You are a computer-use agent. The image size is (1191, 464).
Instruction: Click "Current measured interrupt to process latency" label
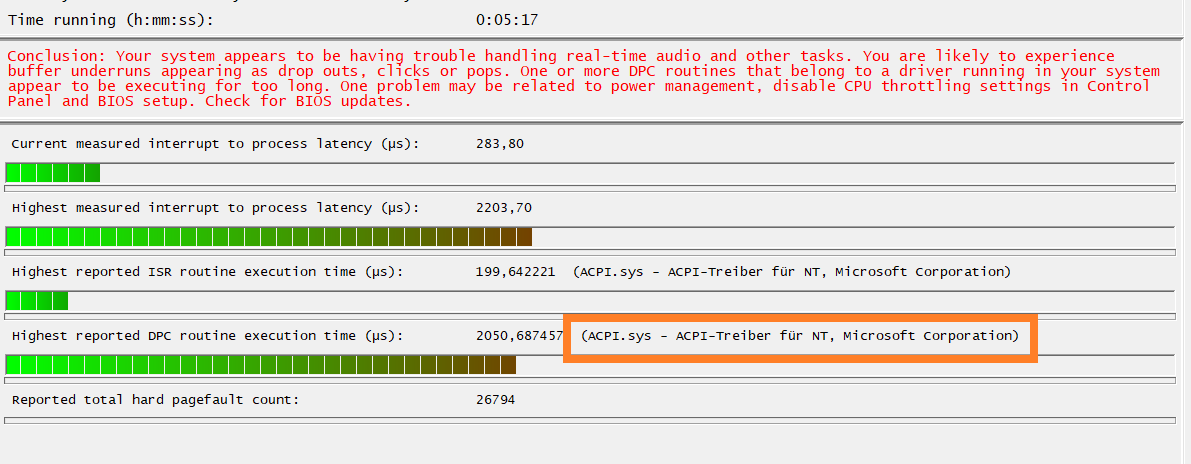tap(215, 144)
